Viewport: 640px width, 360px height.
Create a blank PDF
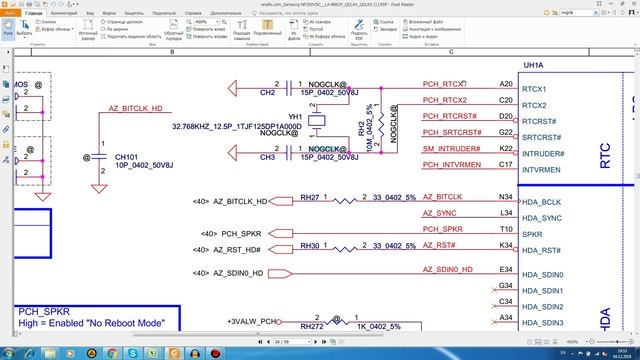pyautogui.click(x=313, y=29)
